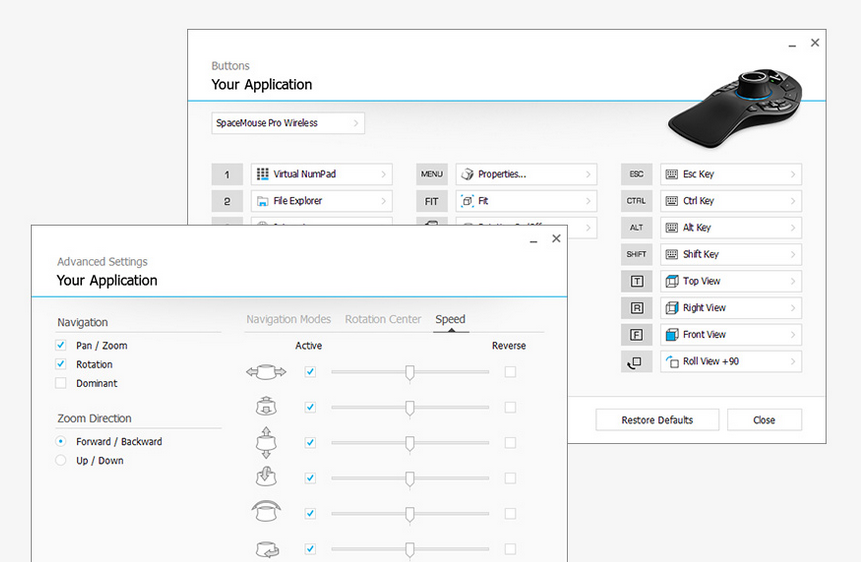
Task: Disable the Pan / Zoom checkbox
Action: tap(61, 346)
